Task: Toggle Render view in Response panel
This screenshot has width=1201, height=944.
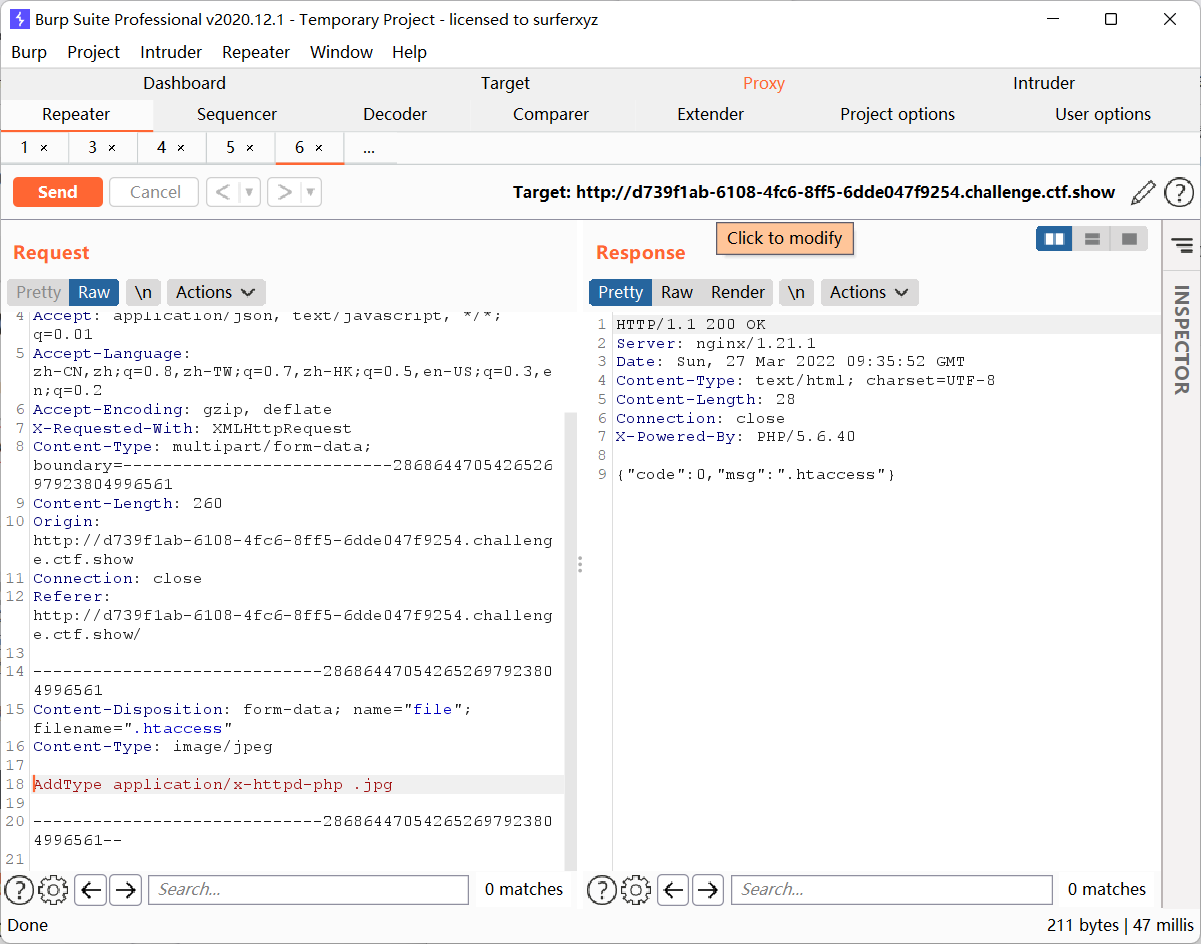Action: (738, 292)
